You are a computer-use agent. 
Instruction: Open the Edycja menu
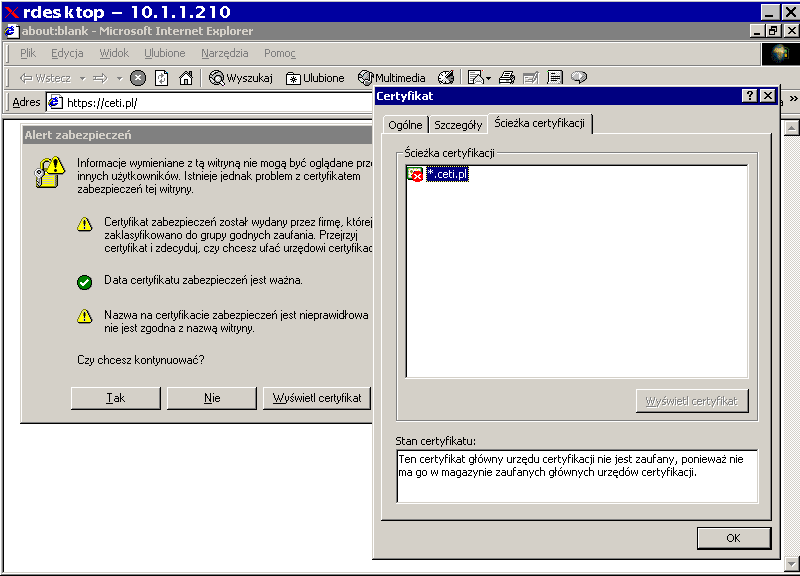[x=67, y=53]
